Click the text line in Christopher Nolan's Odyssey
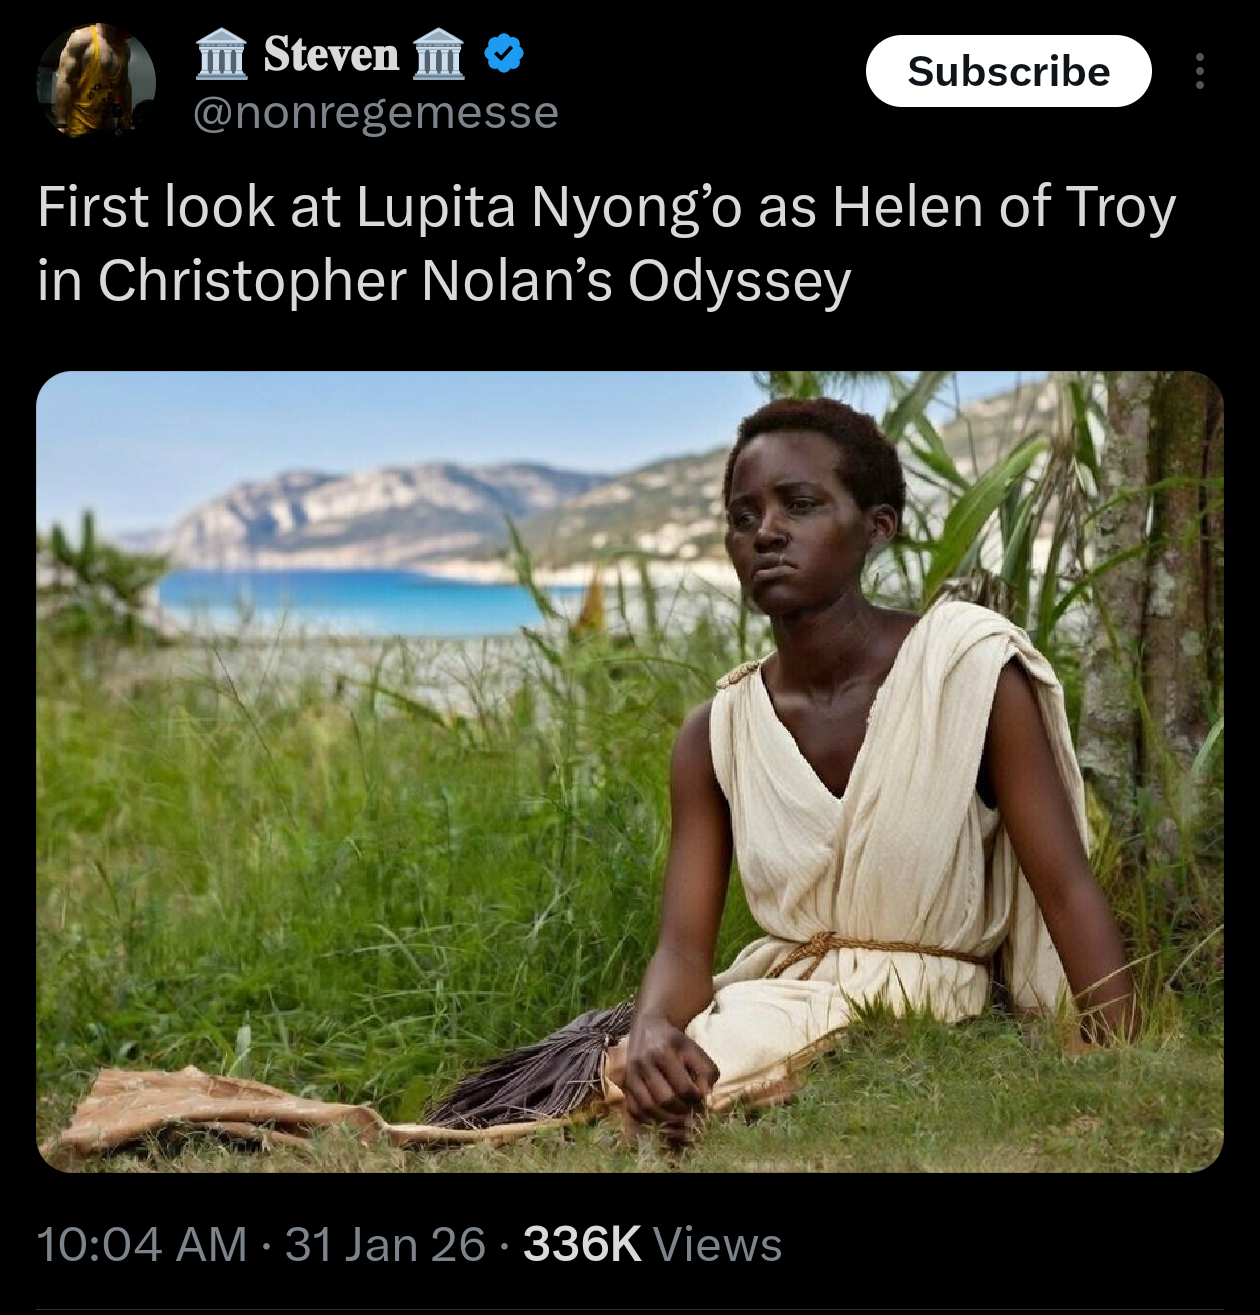 pos(444,281)
